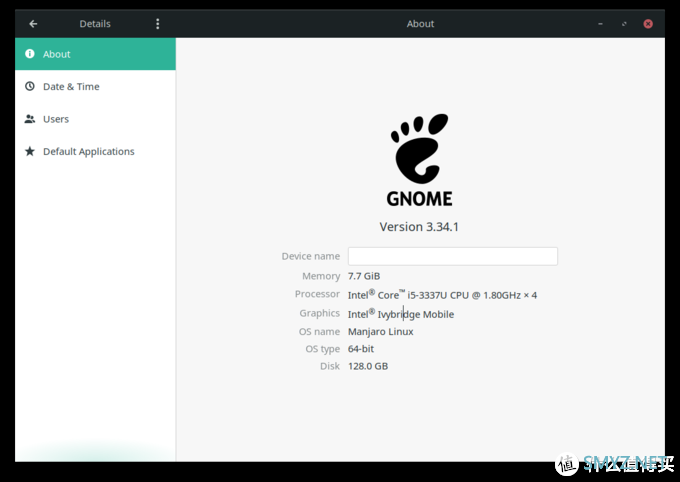Click the Memory label
Viewport: 680px width, 482px height.
321,276
